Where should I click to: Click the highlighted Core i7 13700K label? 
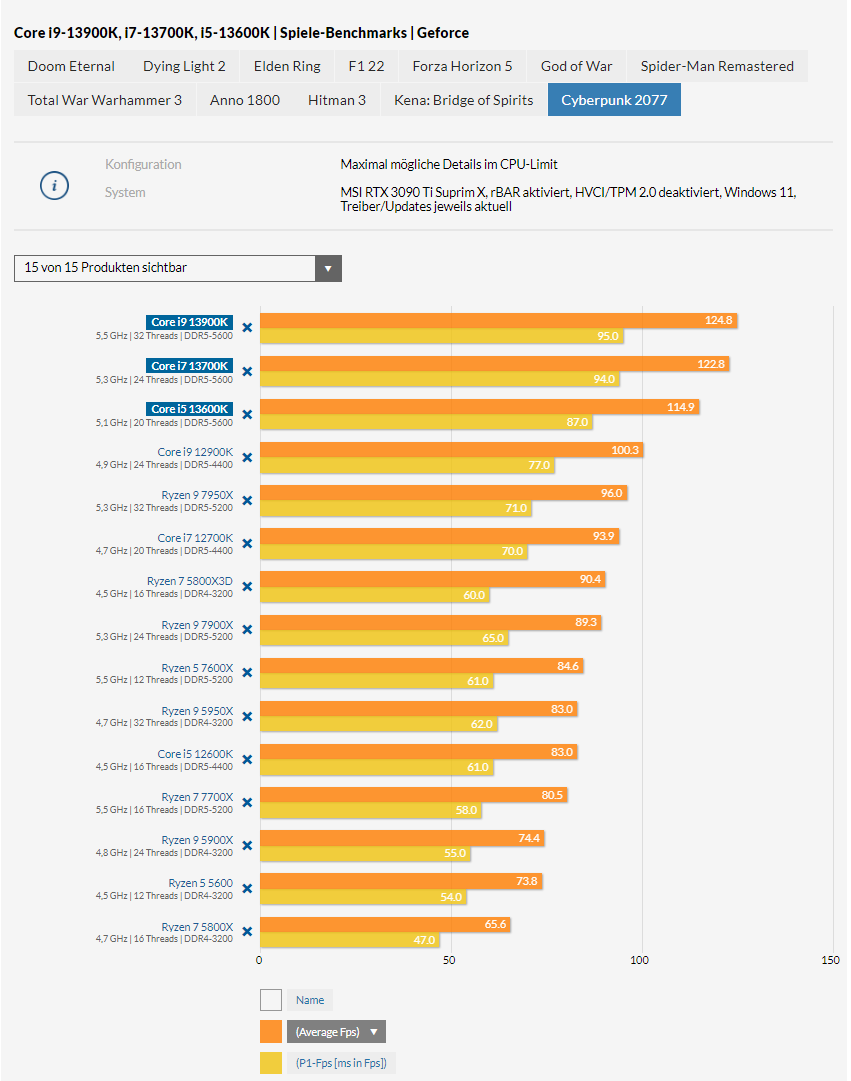click(x=190, y=366)
